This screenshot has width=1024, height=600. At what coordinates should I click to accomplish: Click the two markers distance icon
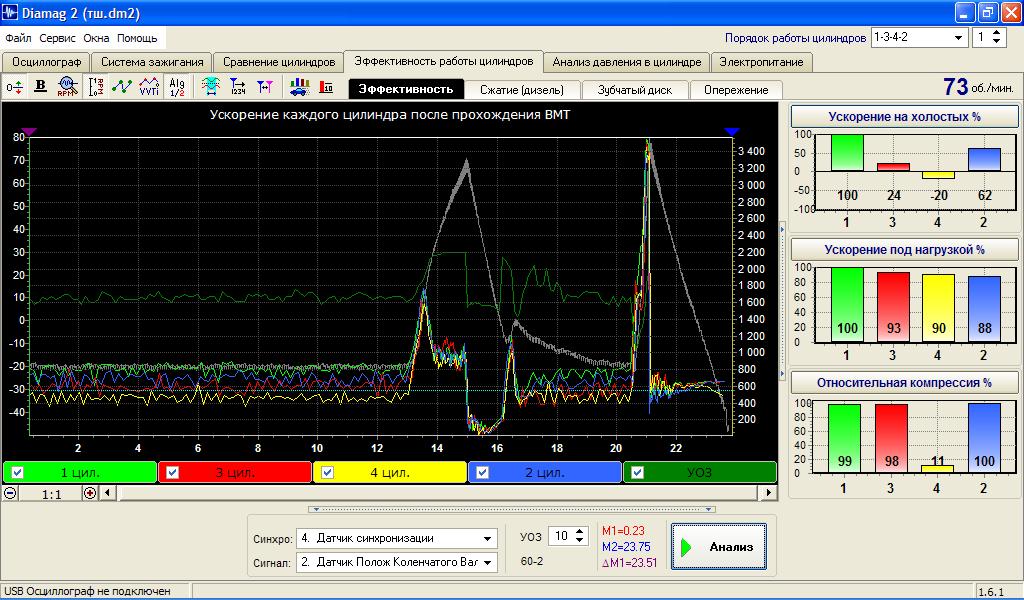click(264, 86)
